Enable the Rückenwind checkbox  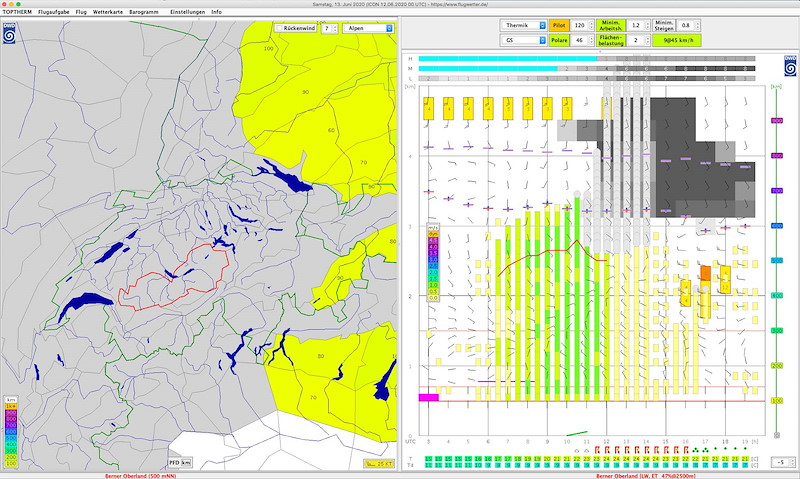click(x=279, y=29)
